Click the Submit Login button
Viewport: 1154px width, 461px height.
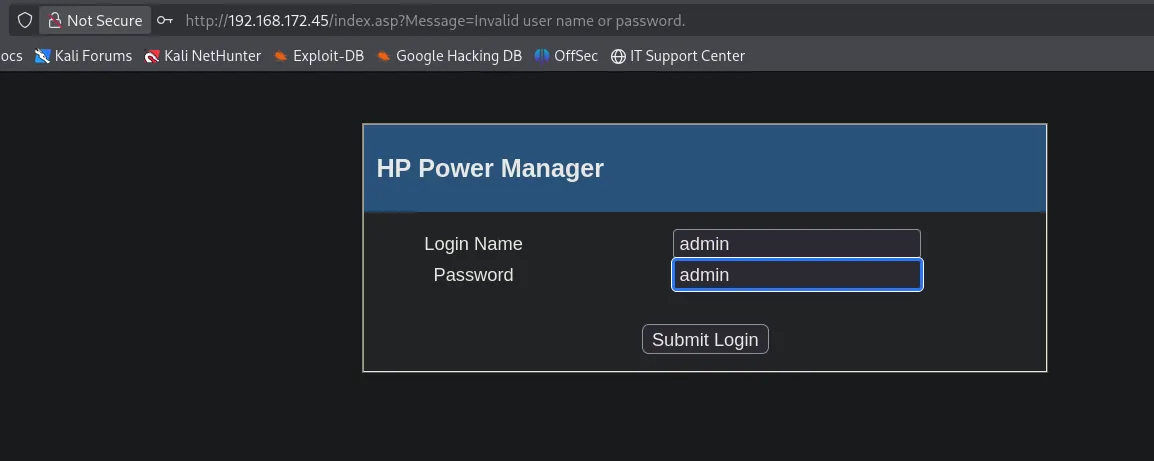pos(705,339)
